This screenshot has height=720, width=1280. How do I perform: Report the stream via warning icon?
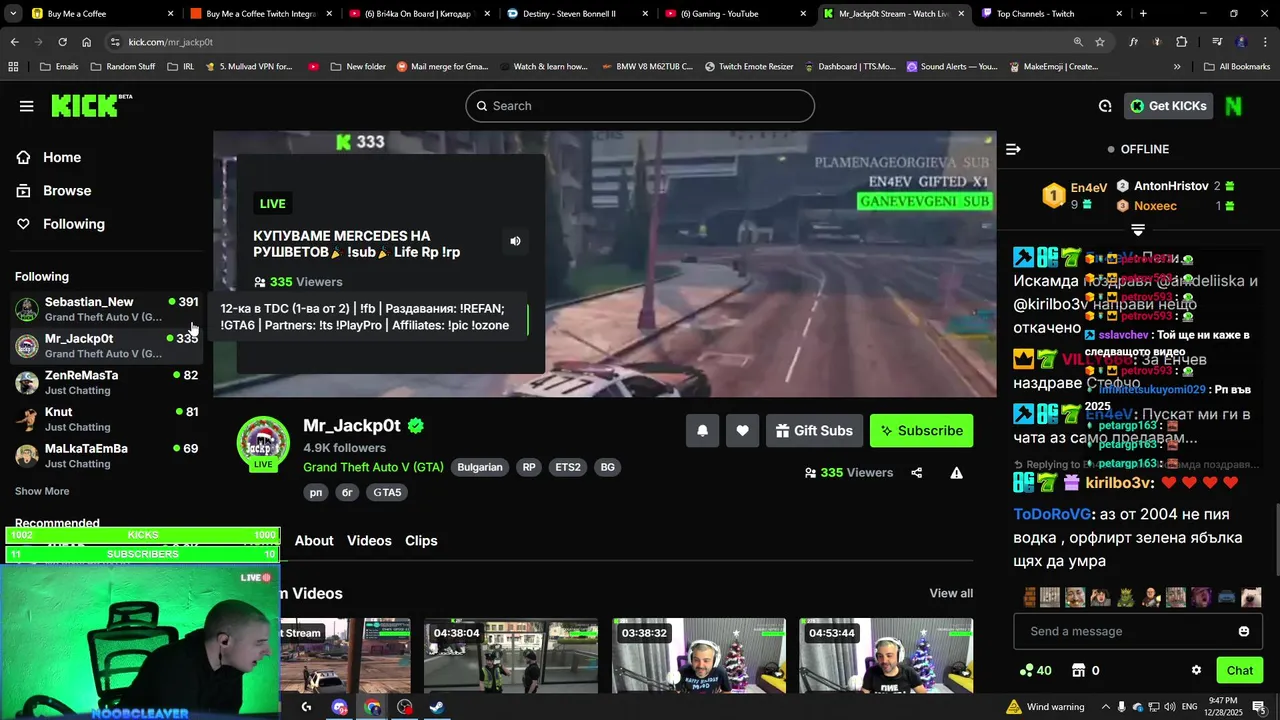point(956,473)
